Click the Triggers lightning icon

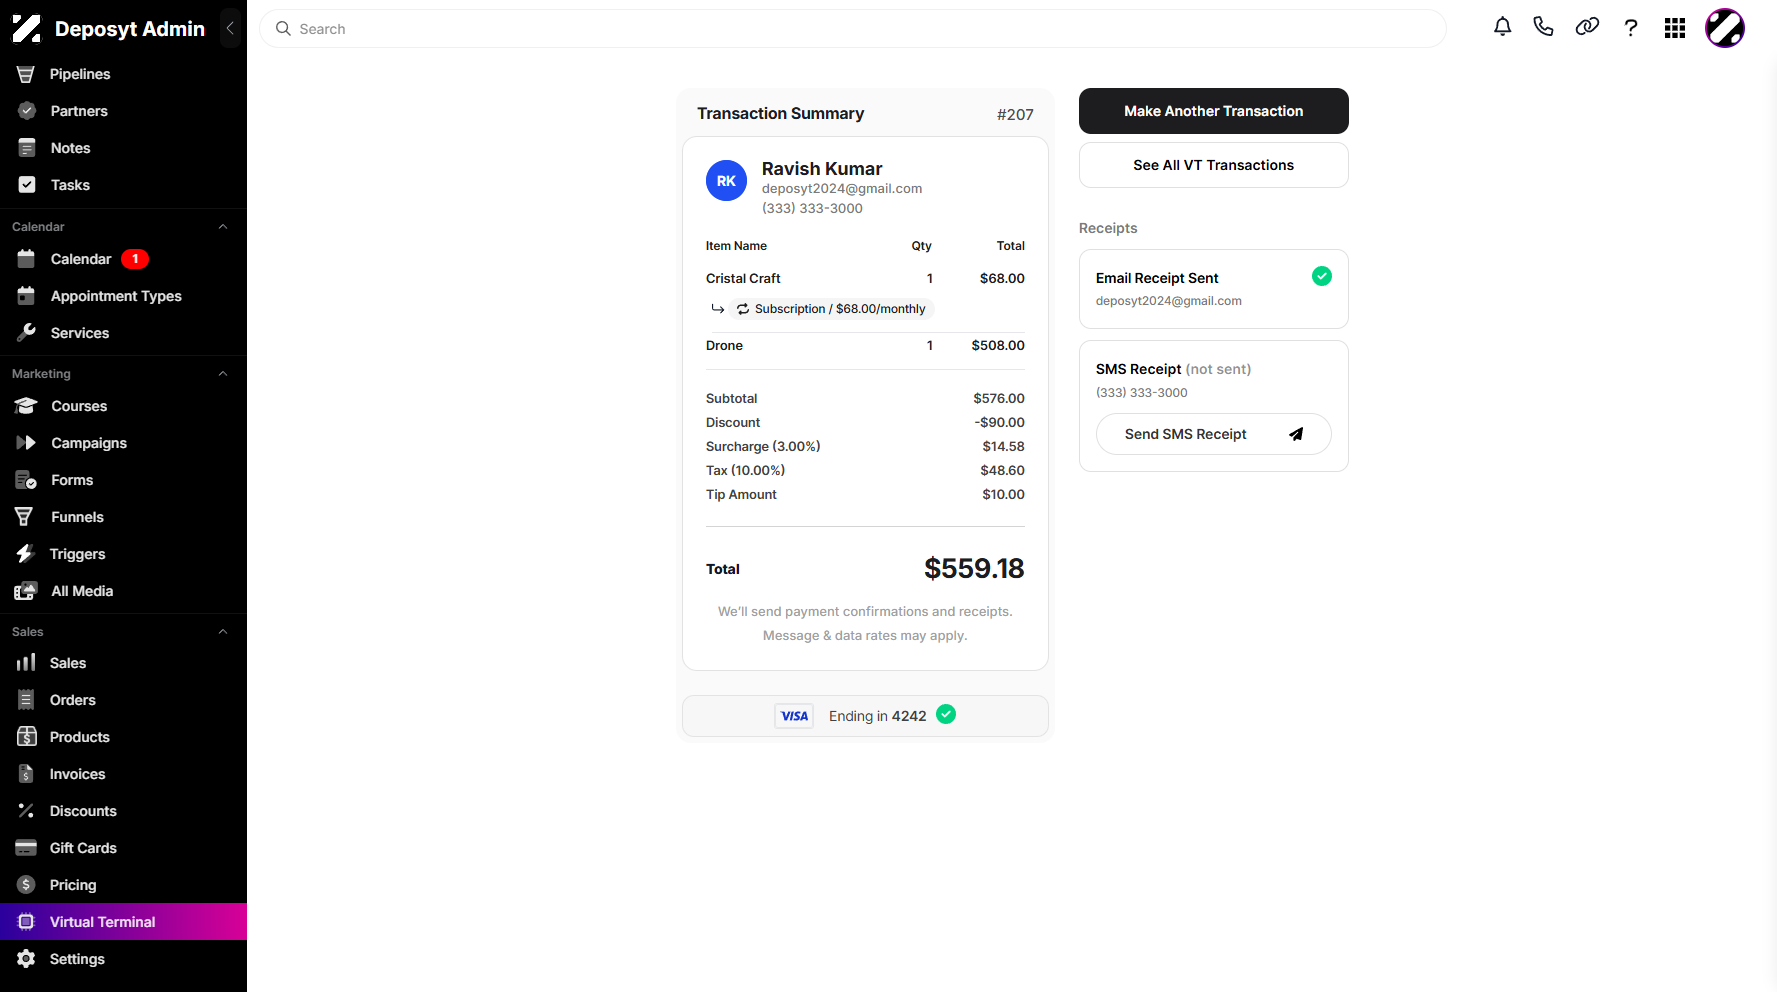pyautogui.click(x=26, y=554)
